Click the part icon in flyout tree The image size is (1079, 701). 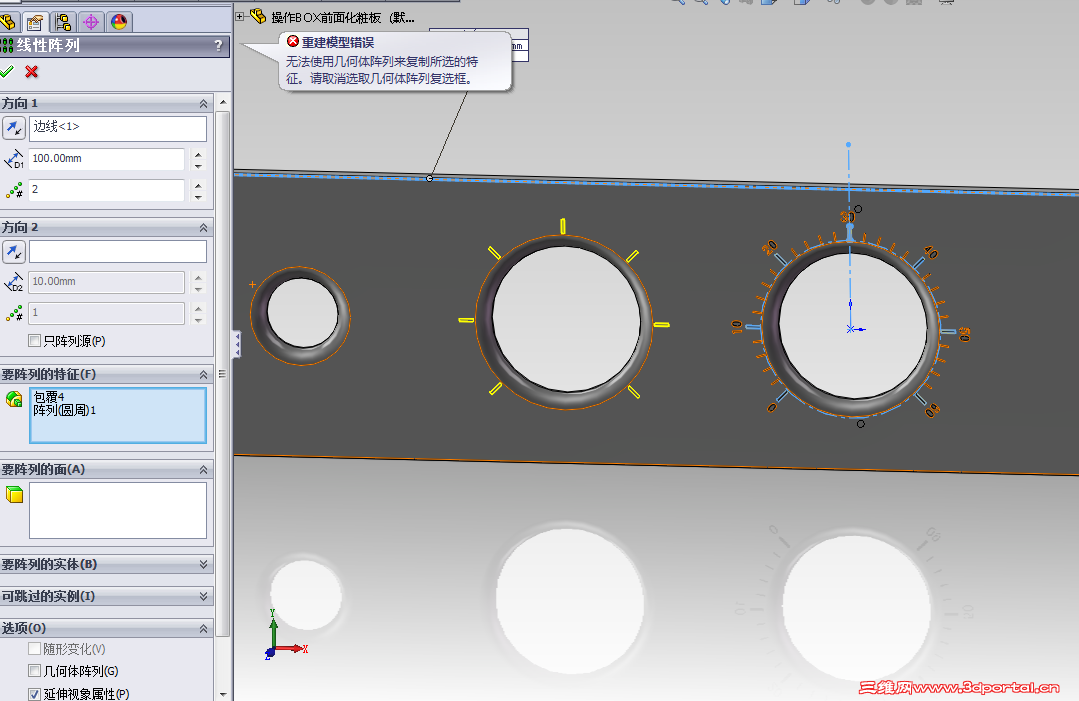coord(258,16)
